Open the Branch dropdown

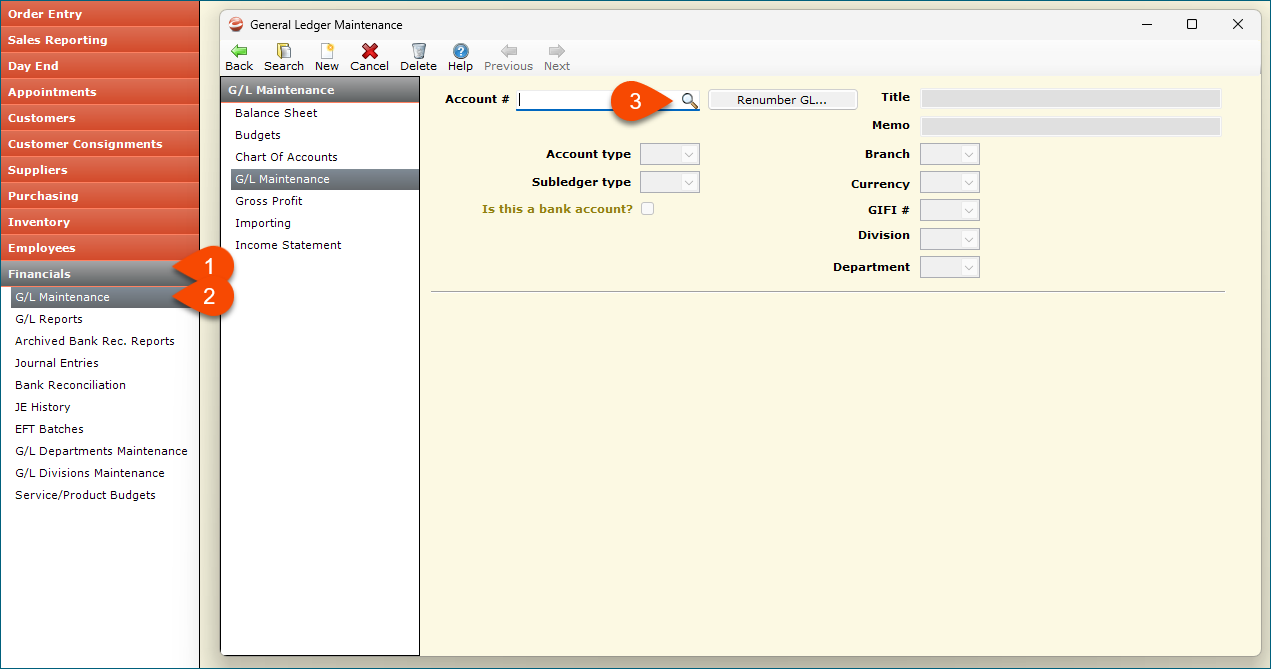point(950,154)
